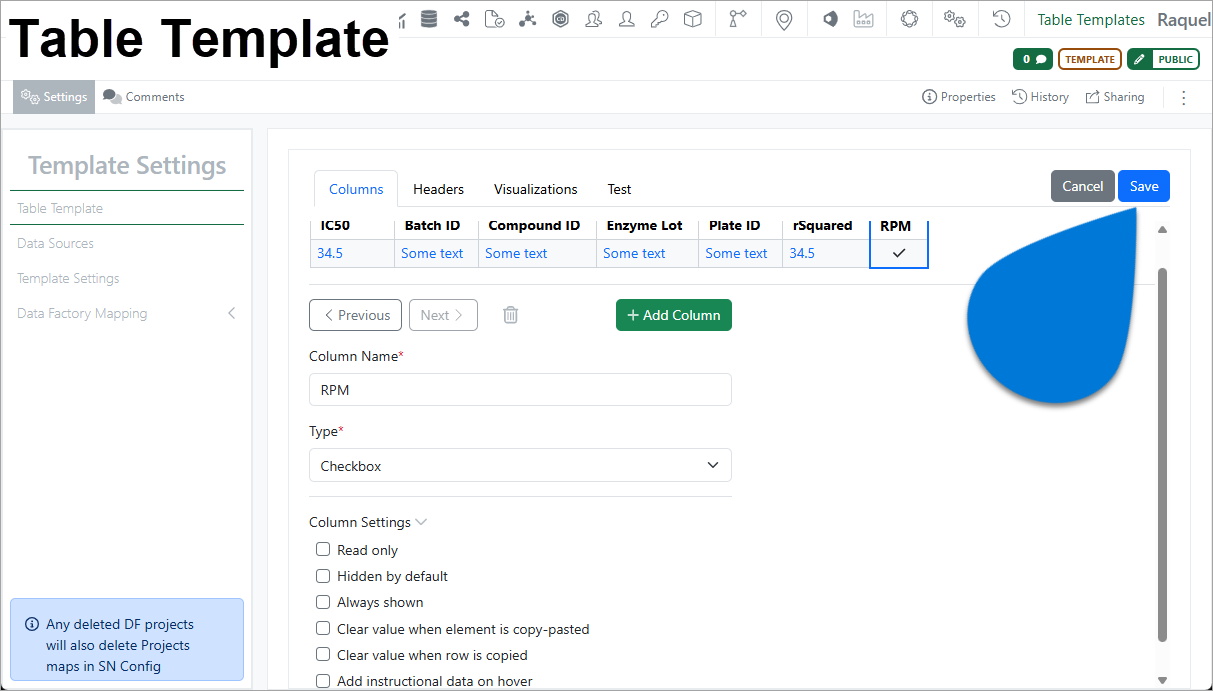Enable the Read only checkbox
1213x691 pixels.
pyautogui.click(x=323, y=550)
